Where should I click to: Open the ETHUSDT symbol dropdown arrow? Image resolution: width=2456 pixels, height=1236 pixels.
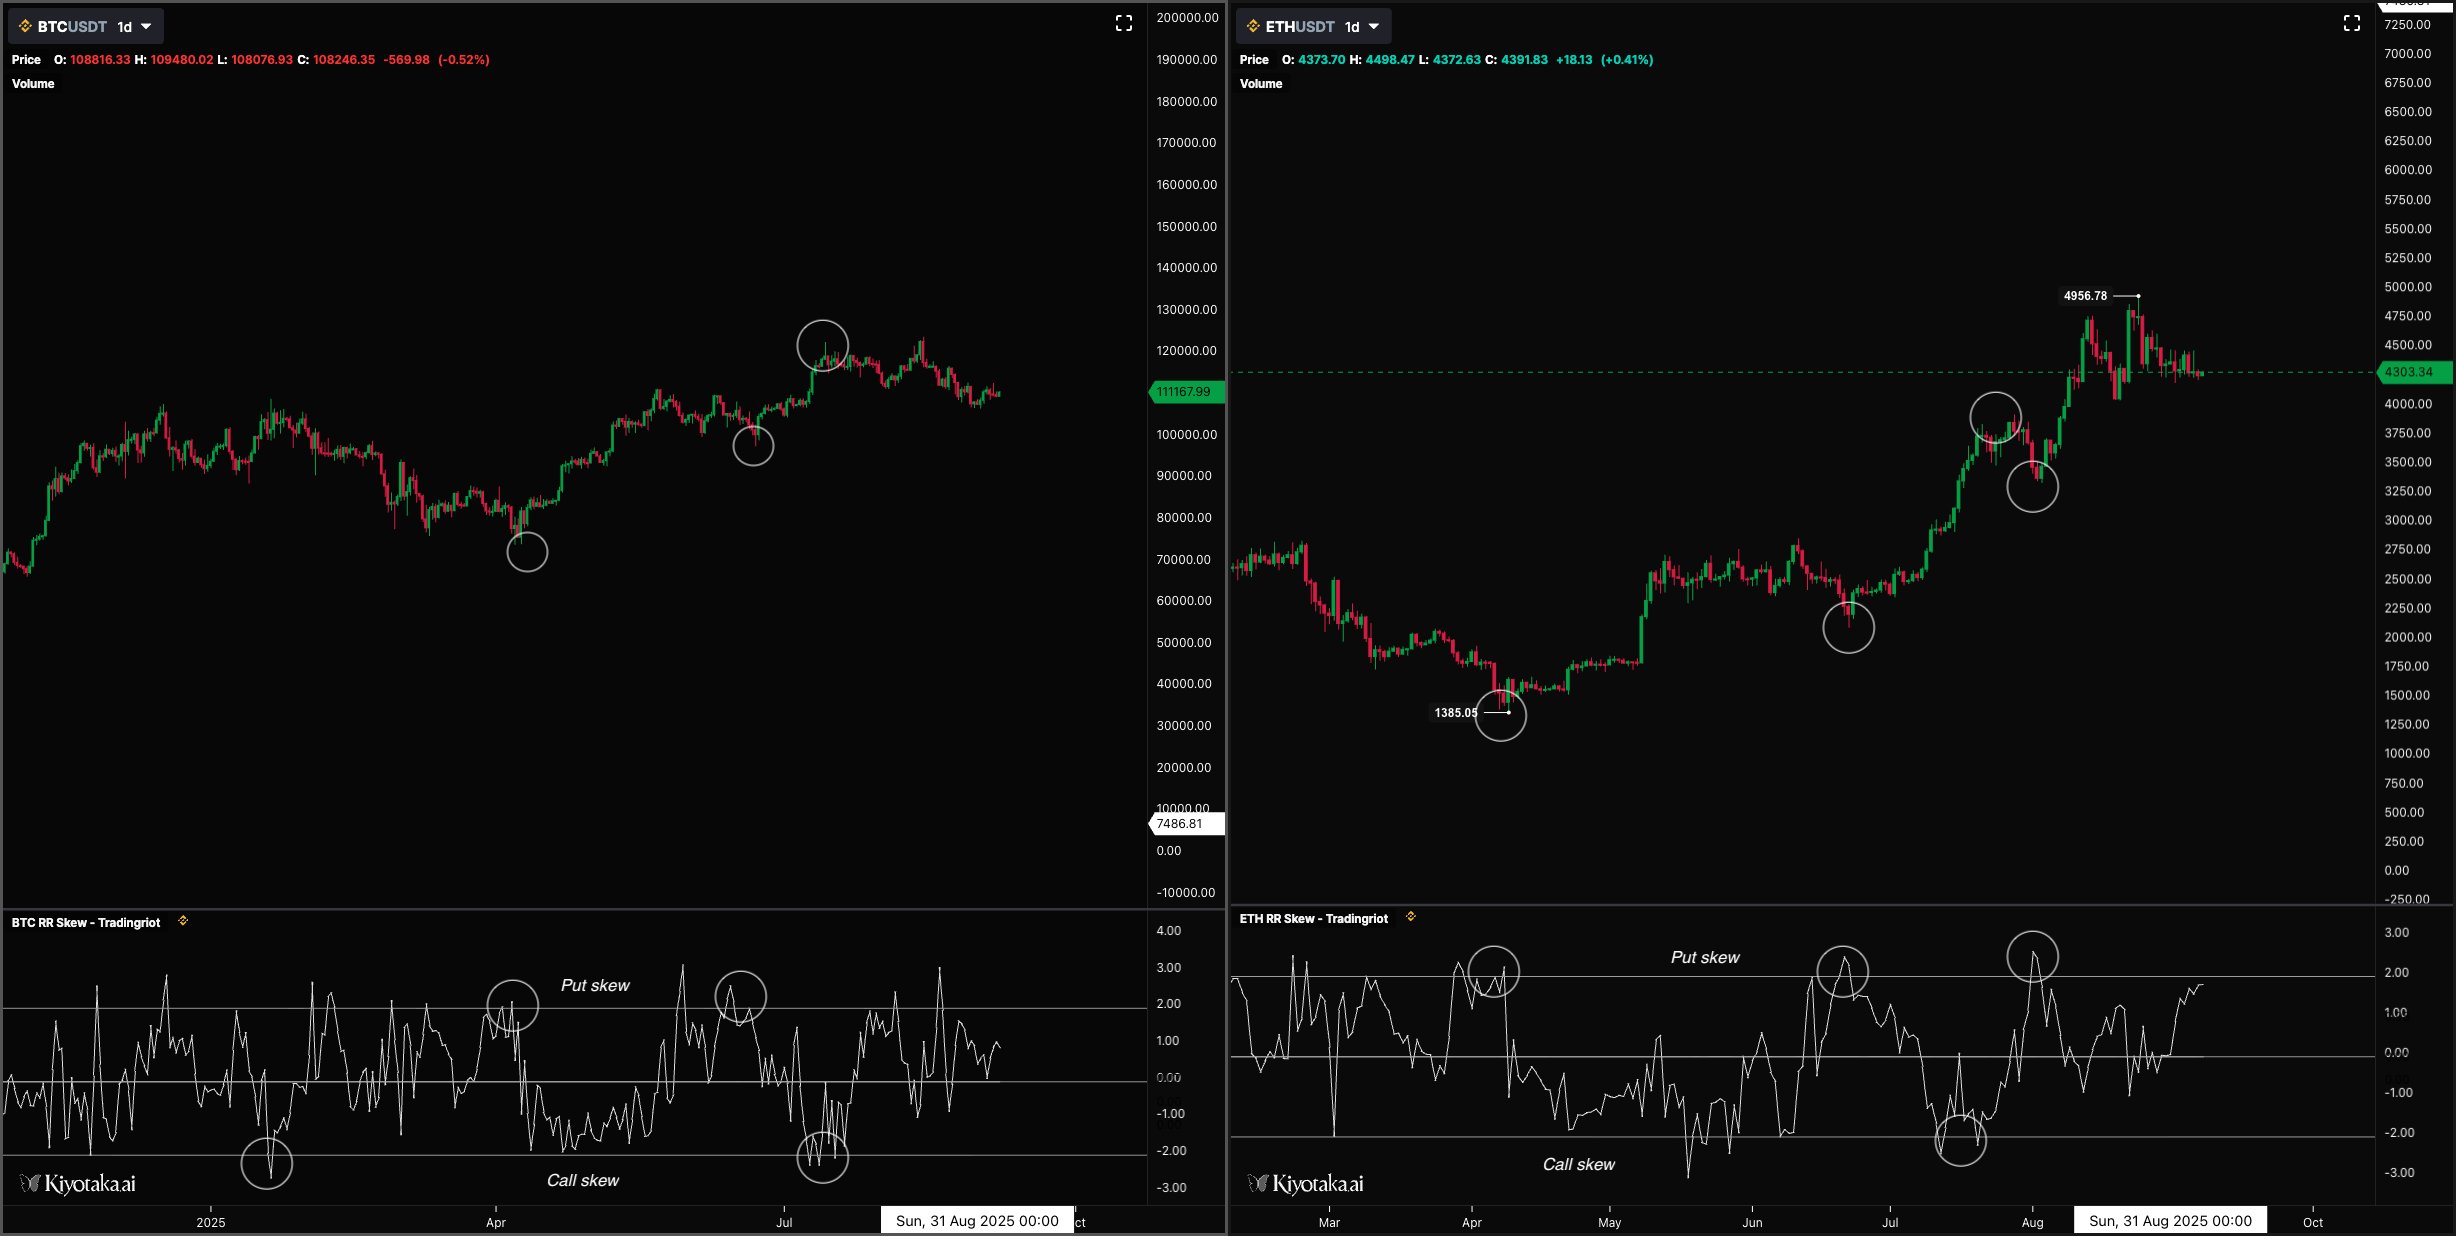(x=1374, y=26)
